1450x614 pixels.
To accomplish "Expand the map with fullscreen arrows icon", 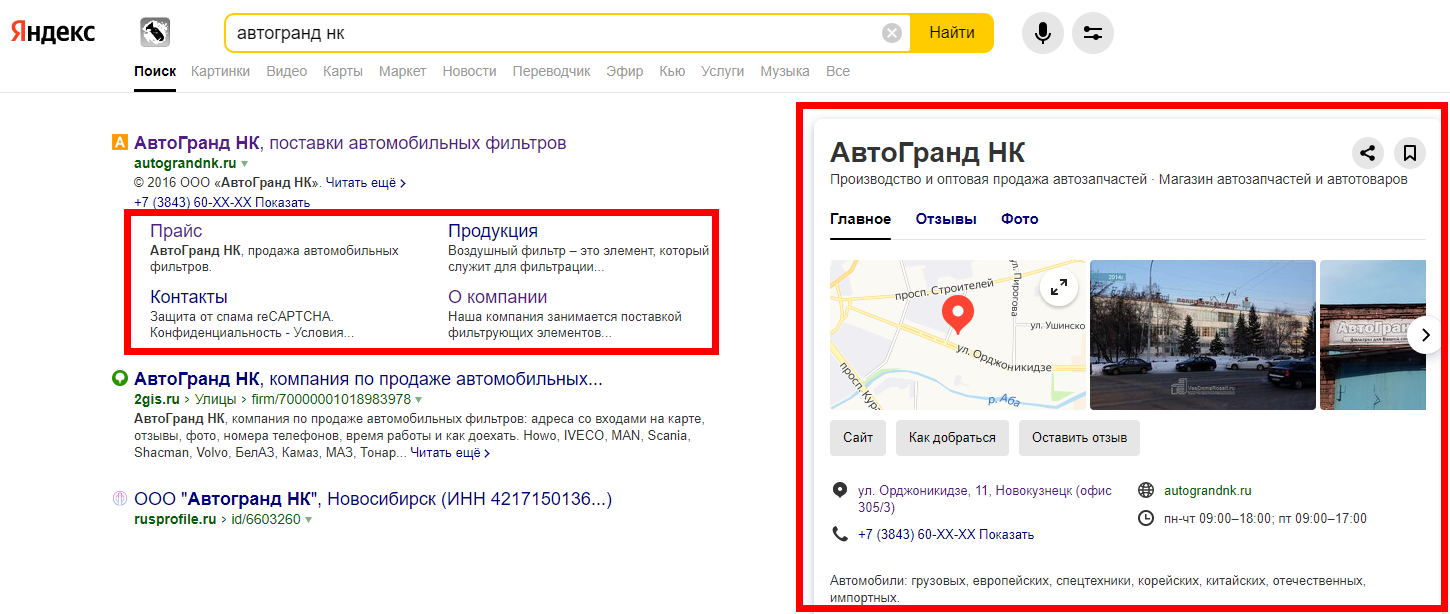I will [1058, 288].
